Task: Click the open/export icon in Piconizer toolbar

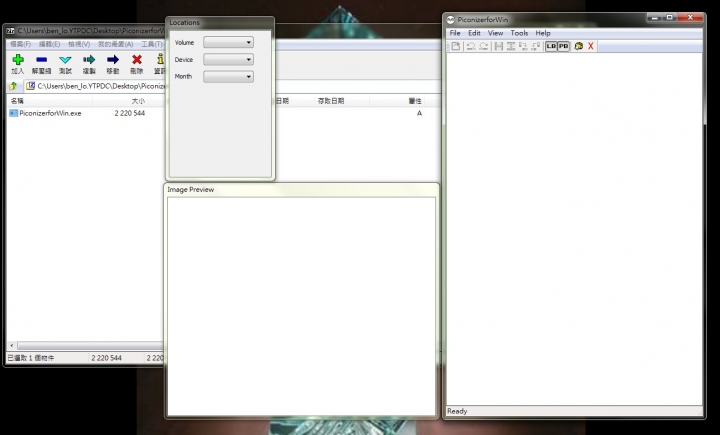Action: 456,46
